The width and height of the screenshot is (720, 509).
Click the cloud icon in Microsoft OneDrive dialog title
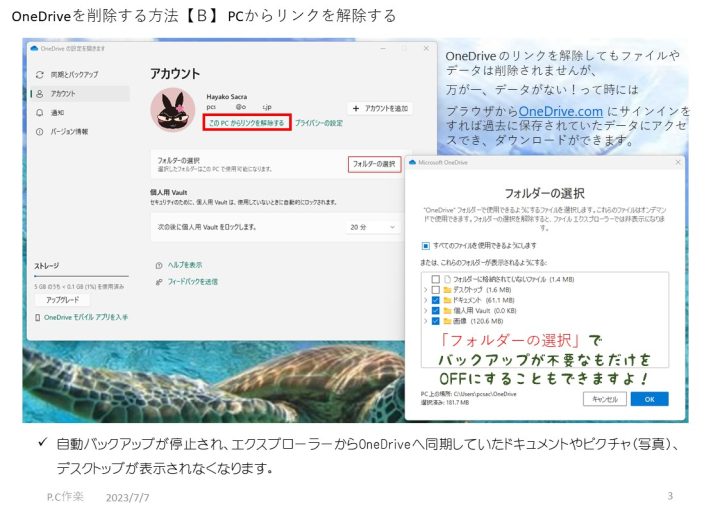(412, 162)
